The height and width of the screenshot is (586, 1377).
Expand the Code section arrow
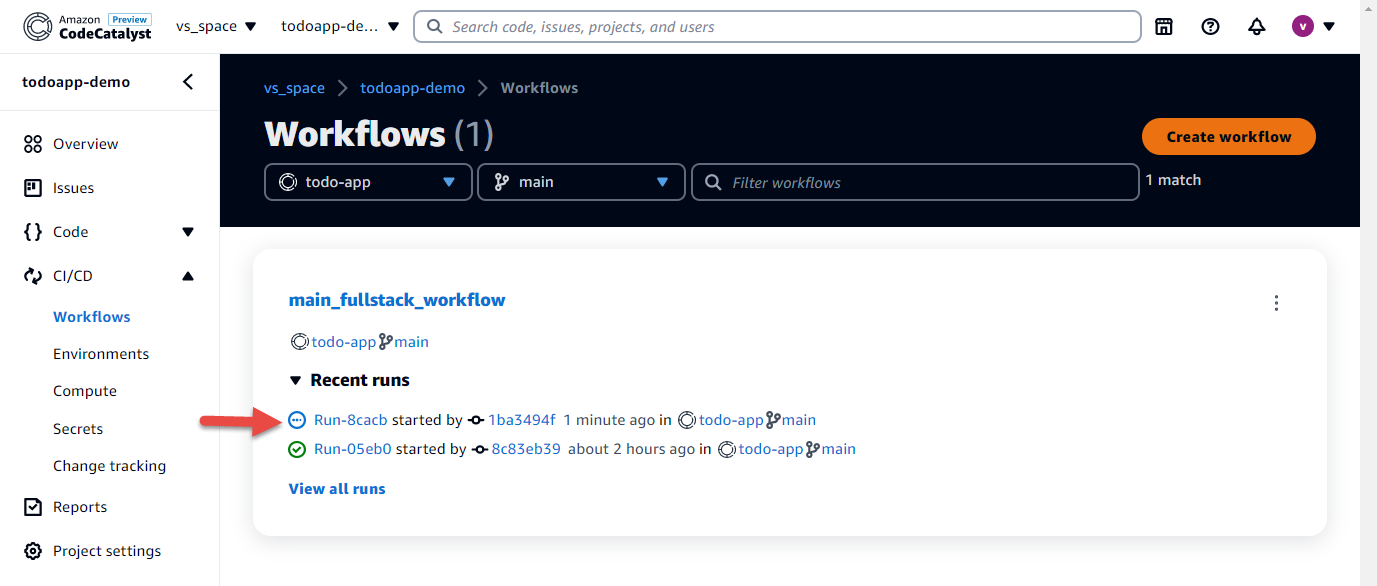[x=188, y=232]
